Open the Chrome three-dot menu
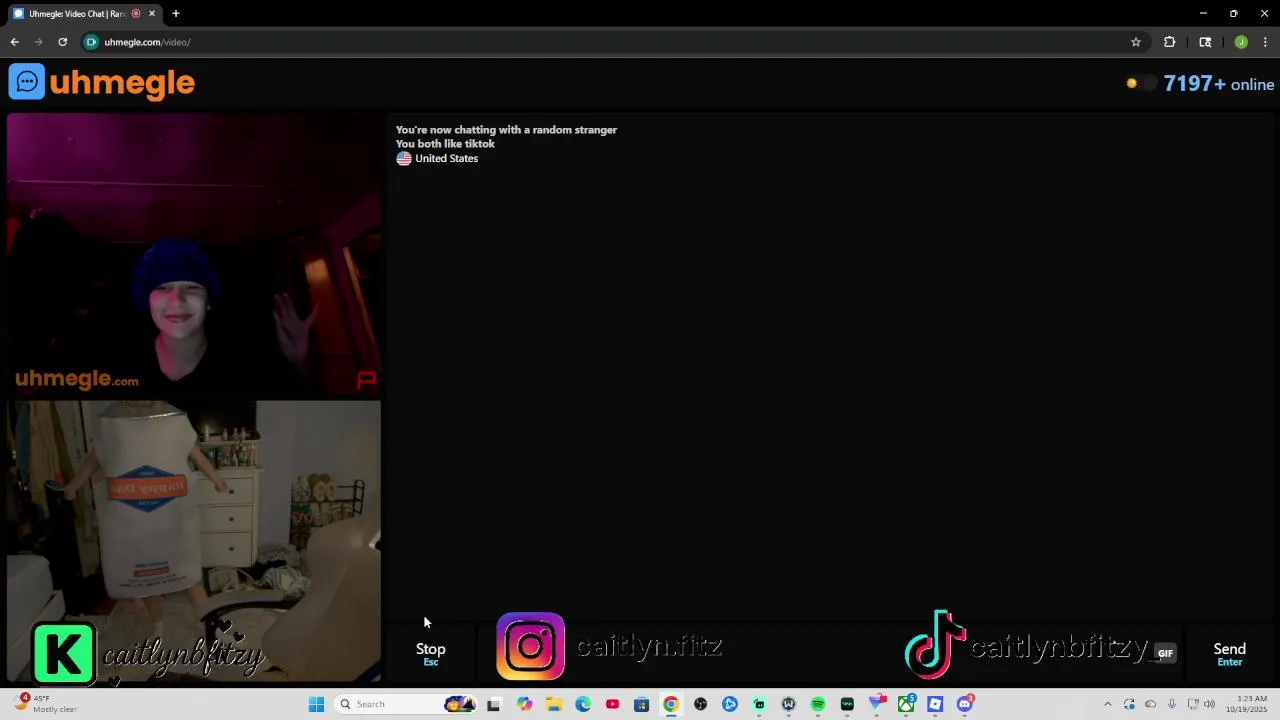This screenshot has height=720, width=1280. point(1265,42)
